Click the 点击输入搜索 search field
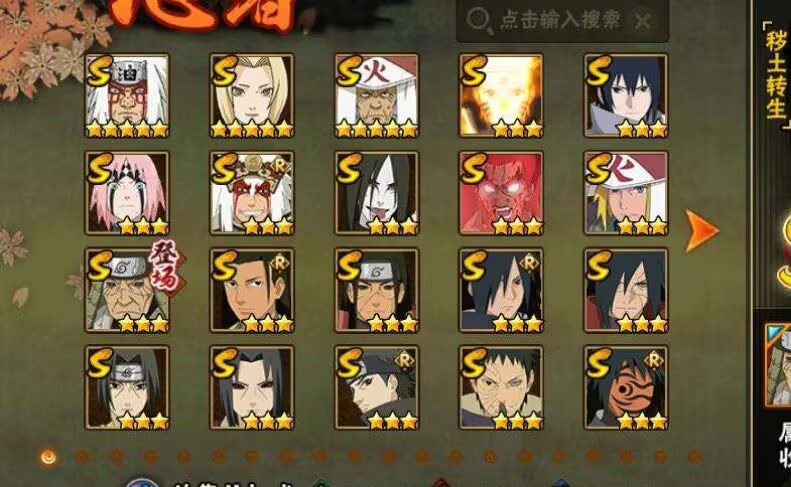 pos(562,21)
